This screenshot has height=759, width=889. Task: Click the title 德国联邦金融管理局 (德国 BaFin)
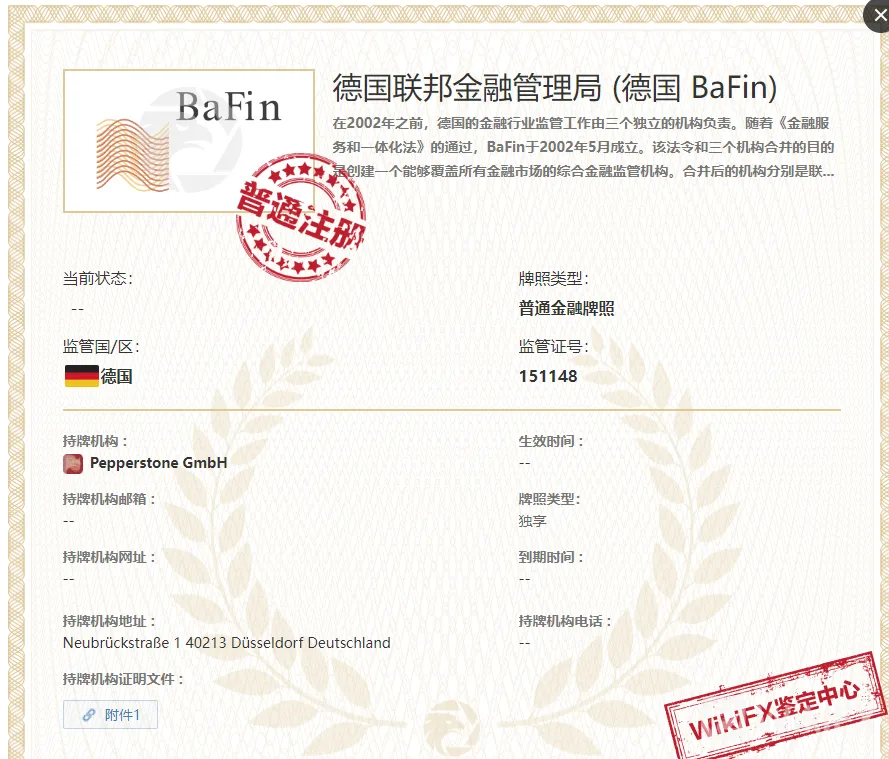[x=554, y=88]
